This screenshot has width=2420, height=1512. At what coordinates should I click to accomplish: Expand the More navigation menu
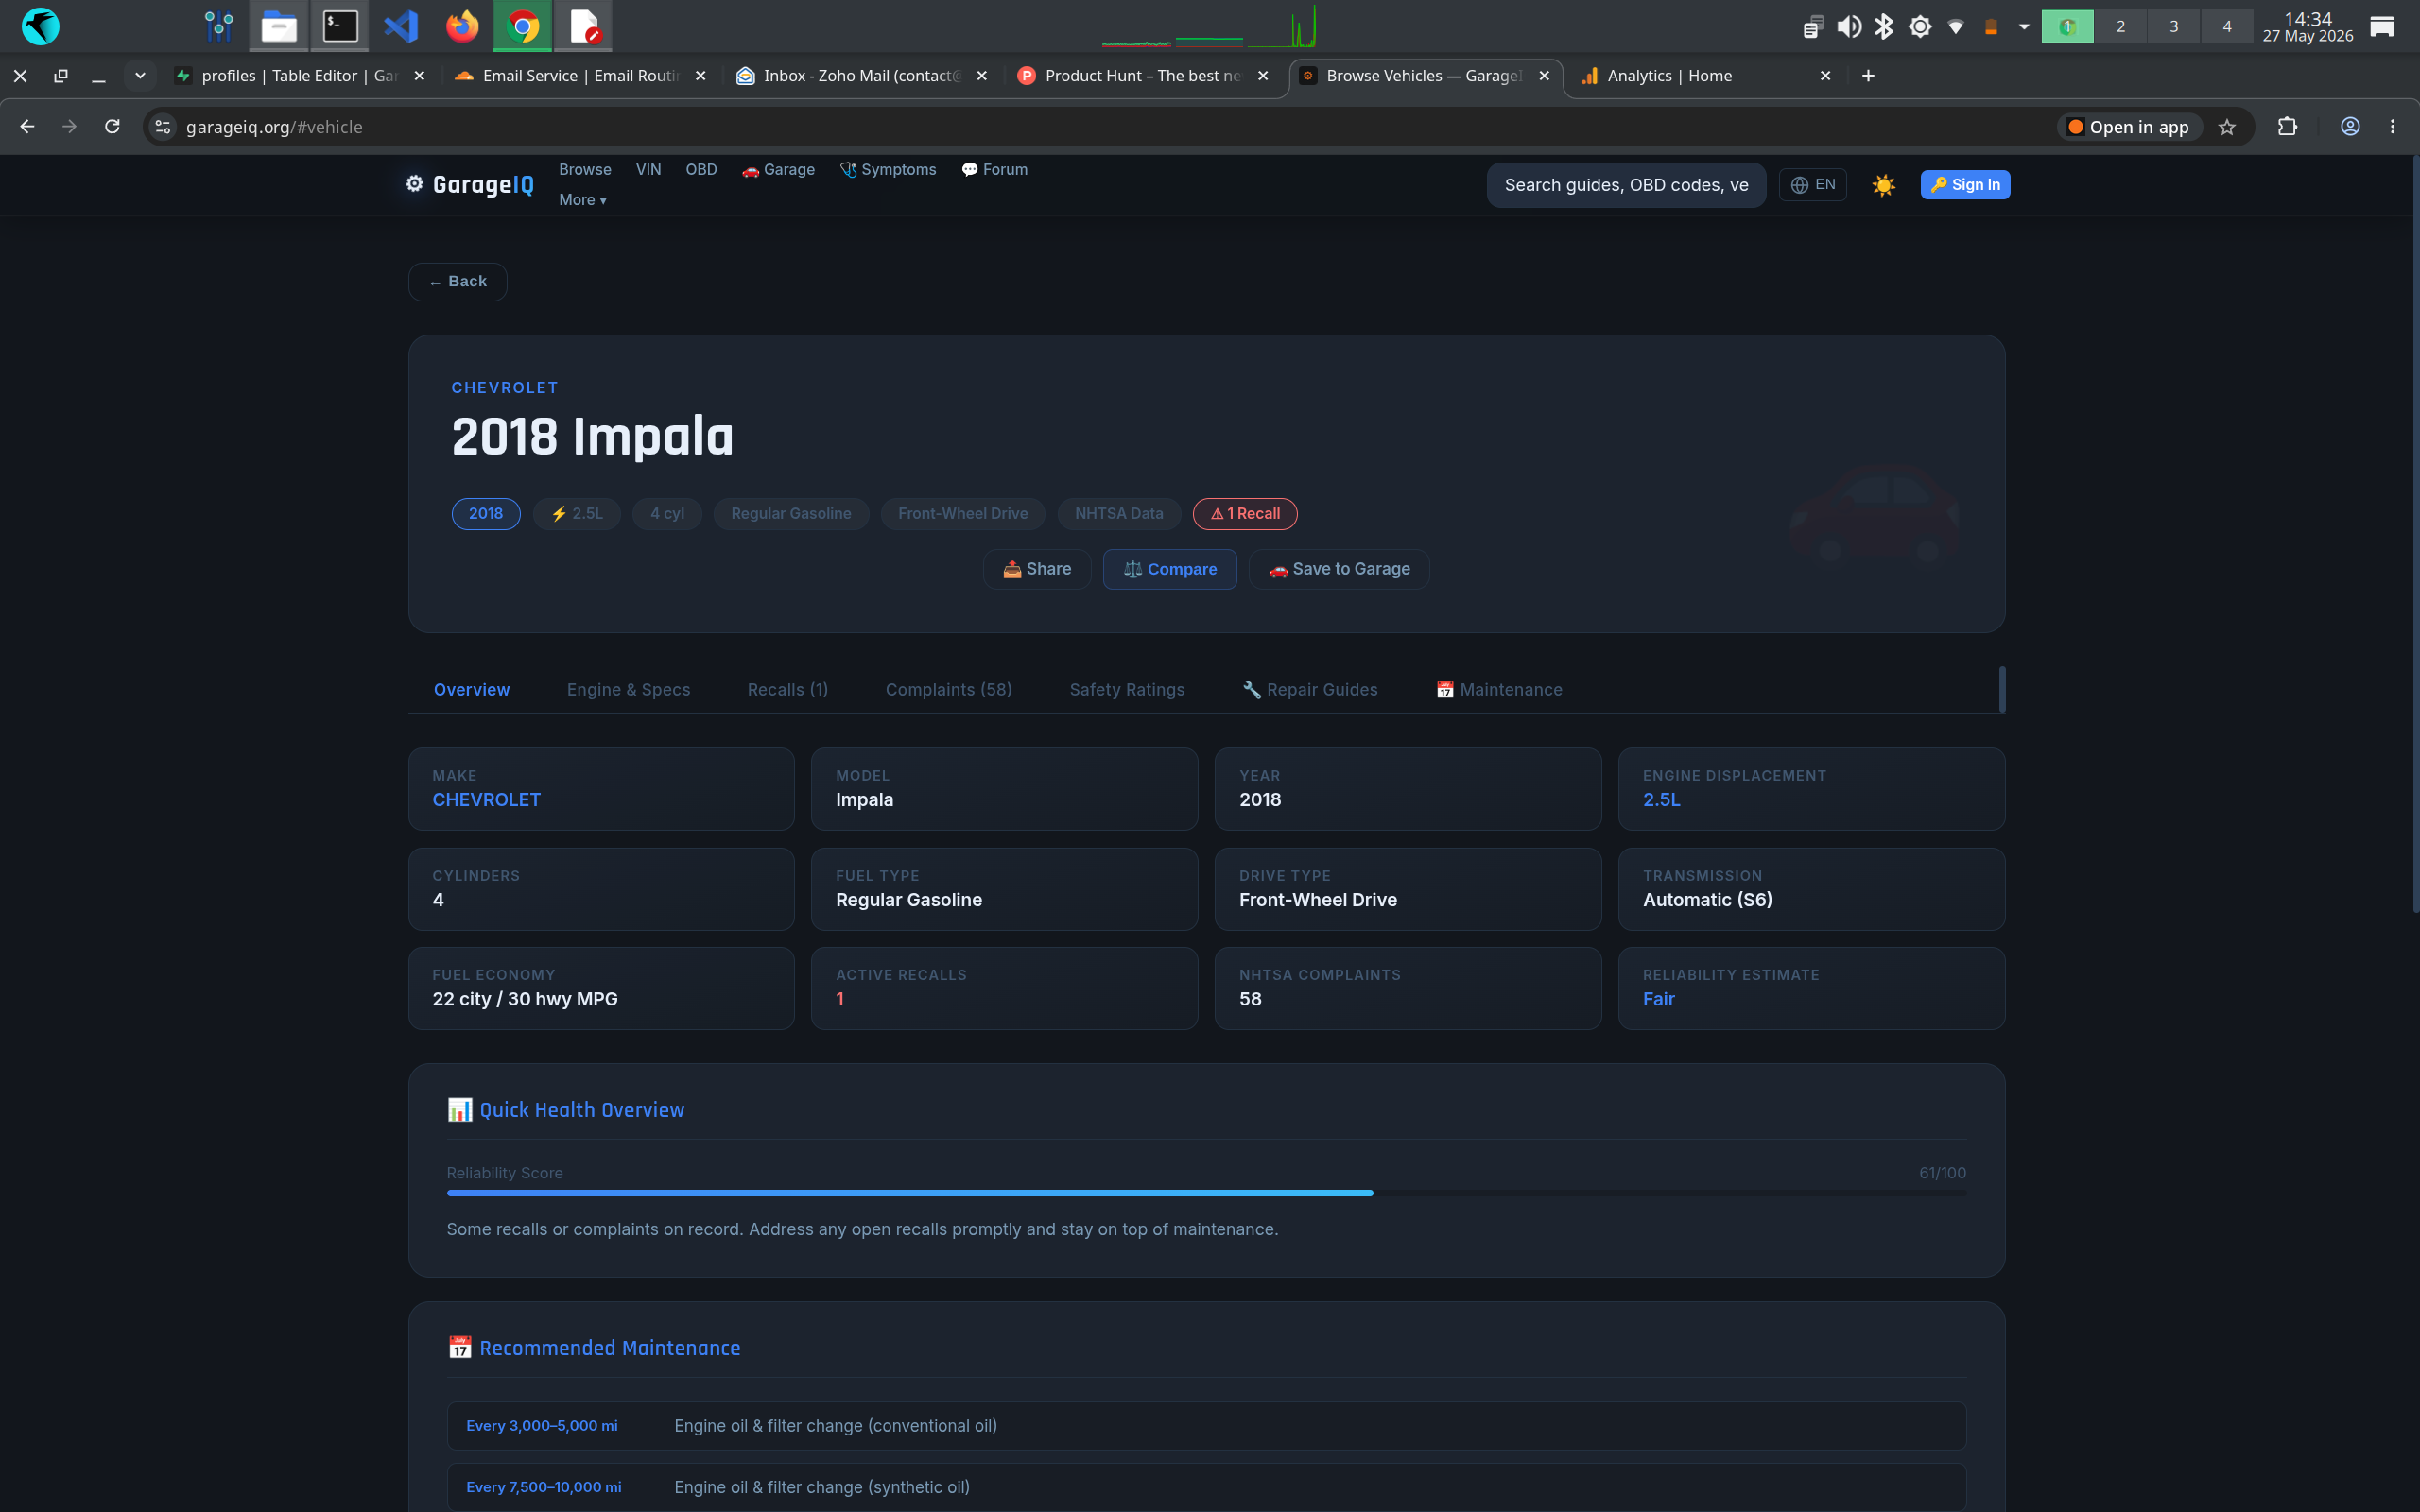coord(582,200)
